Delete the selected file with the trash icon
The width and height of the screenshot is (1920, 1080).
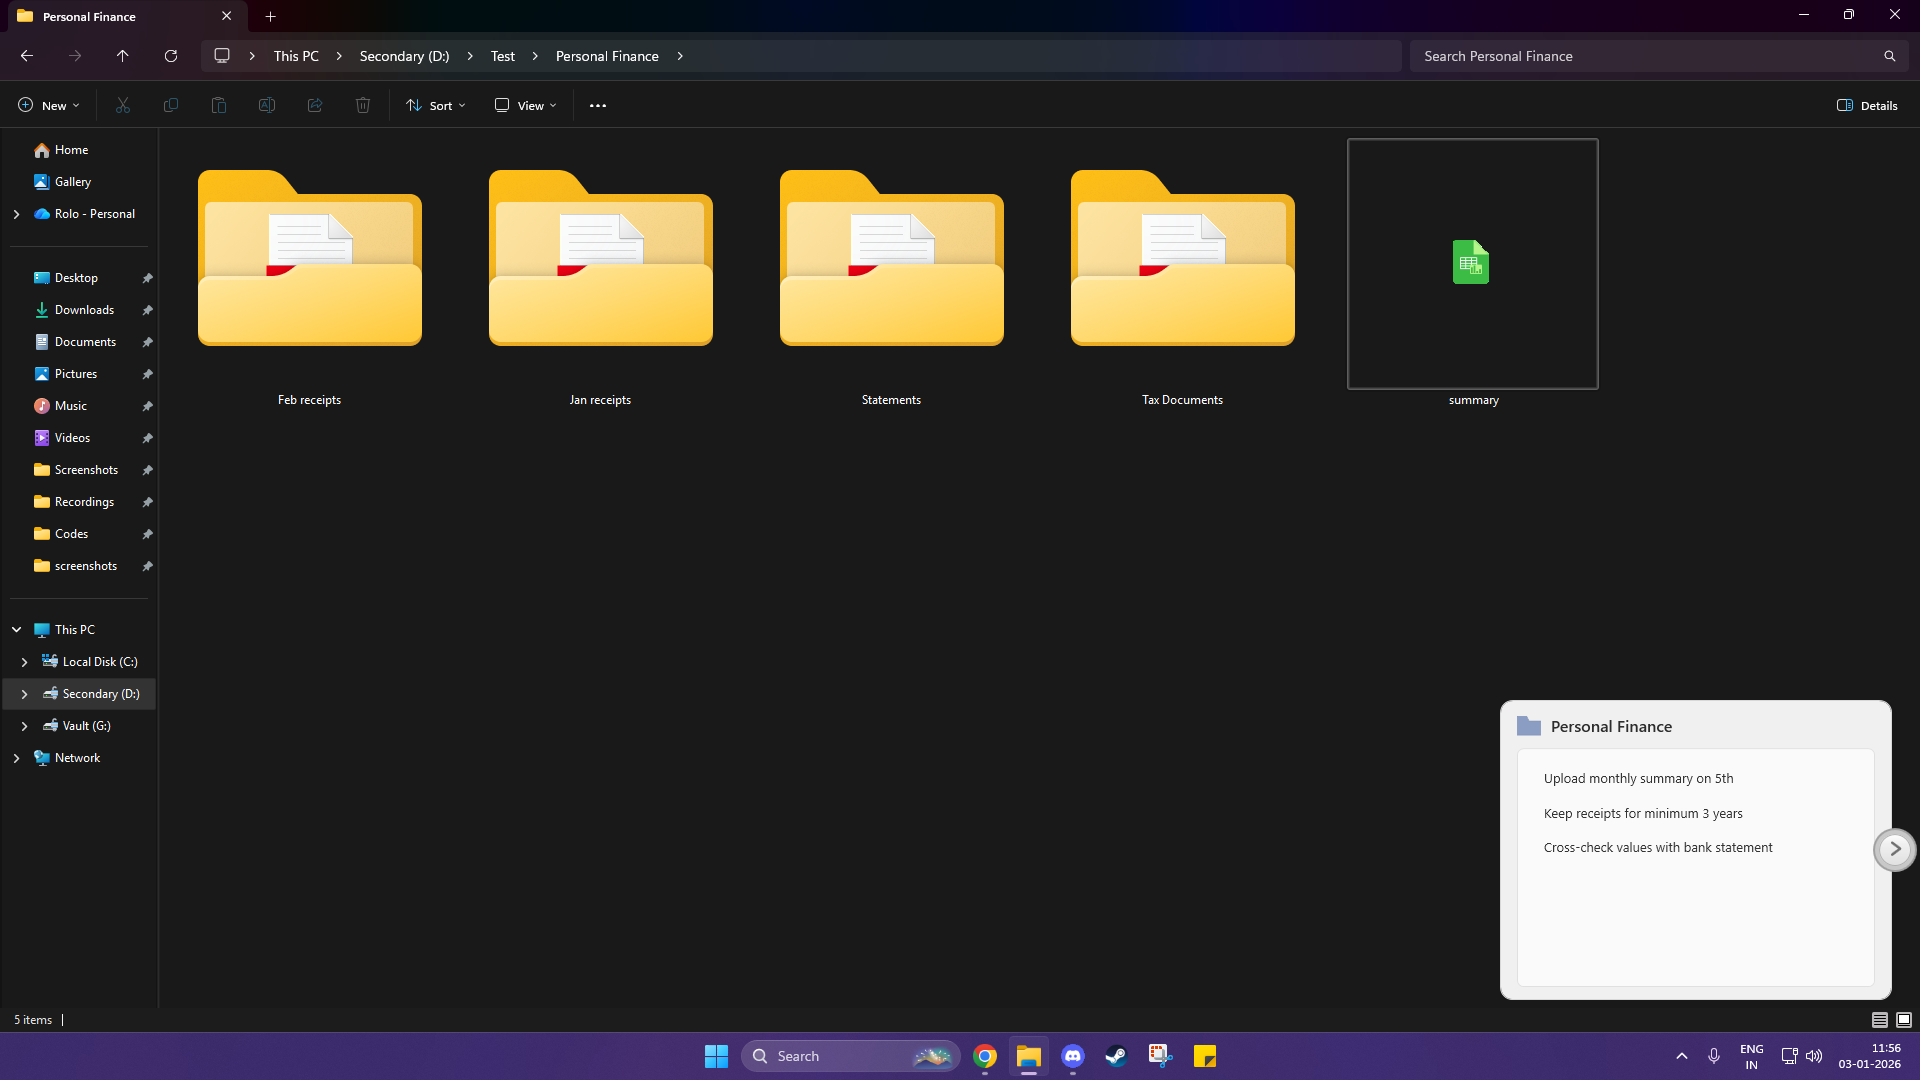point(362,105)
